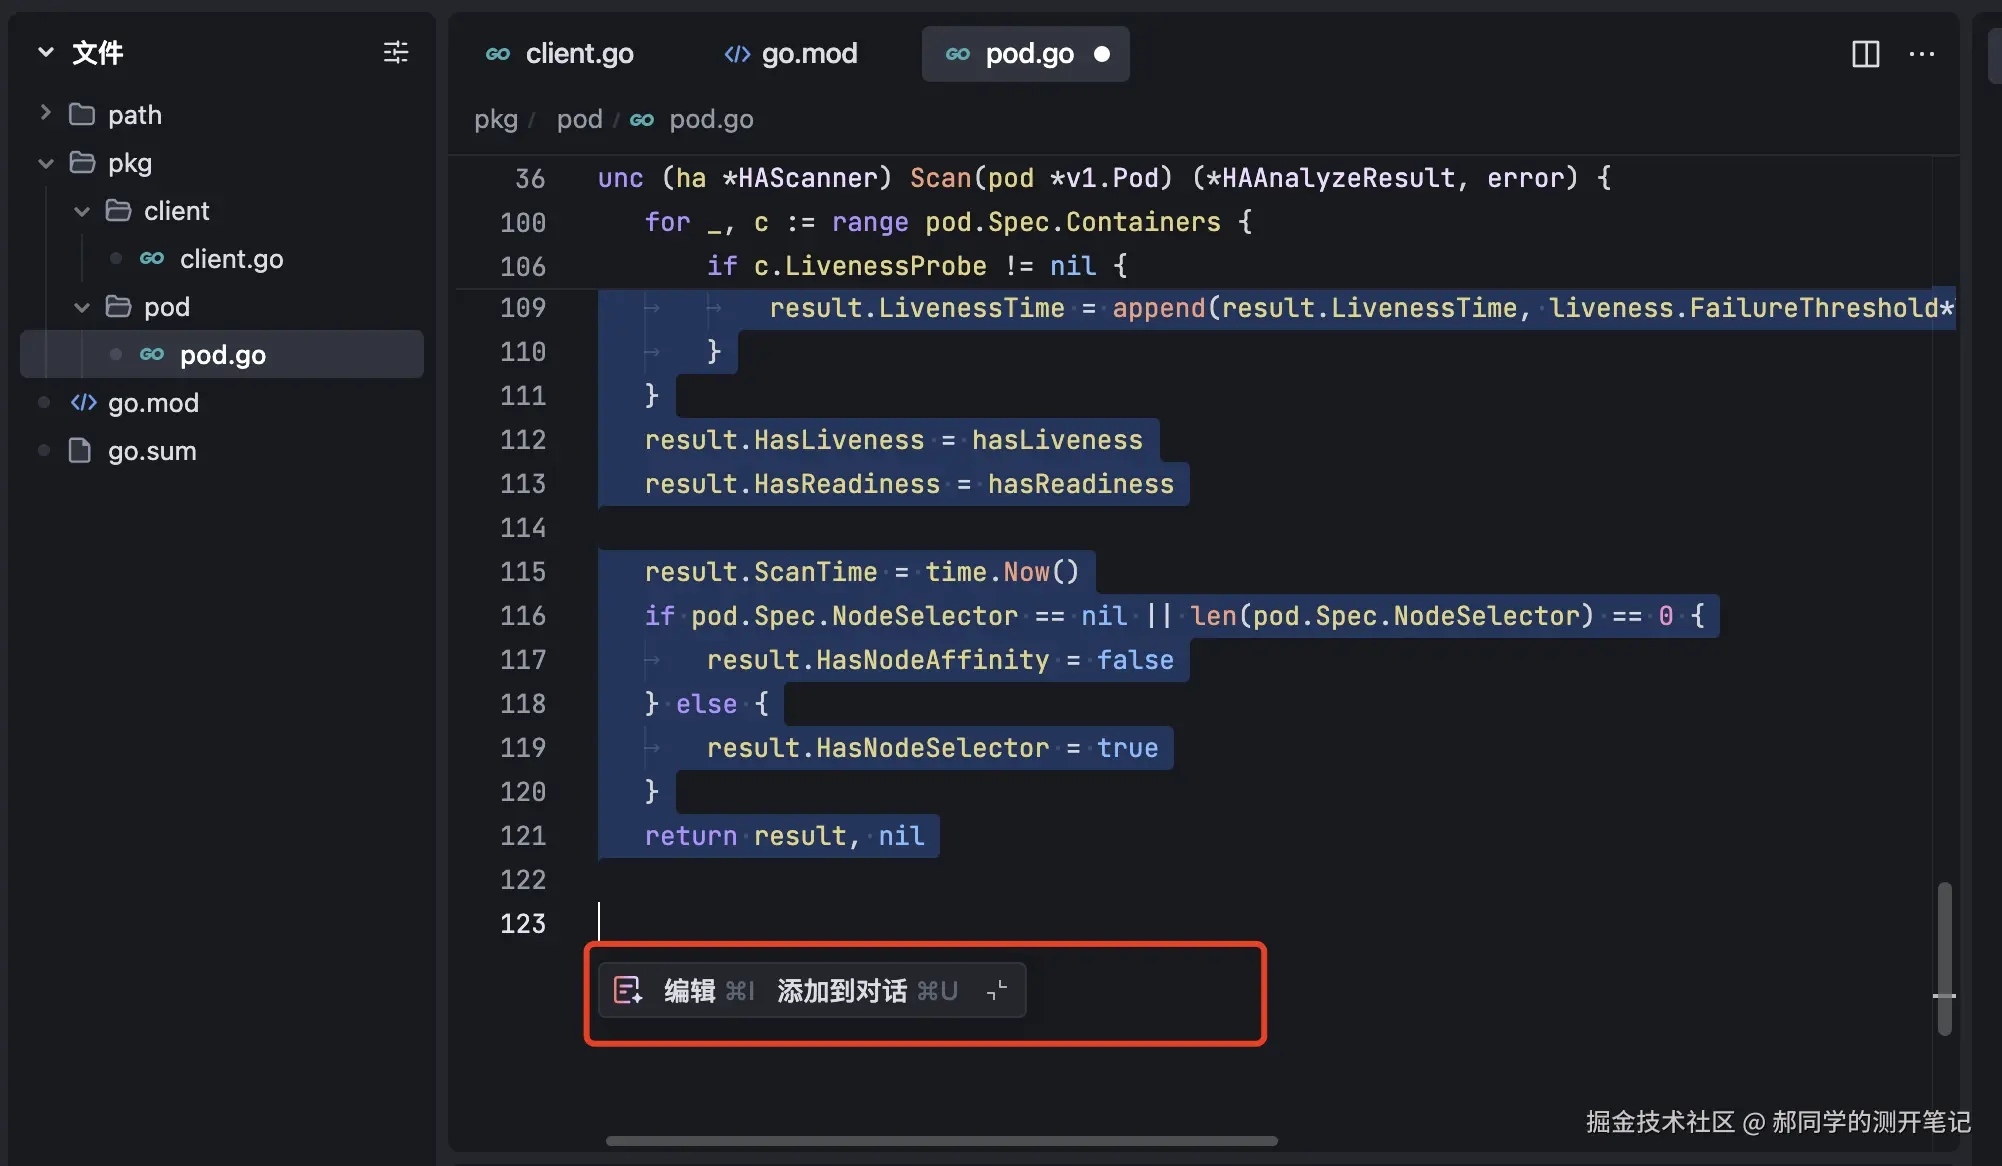Expand the path folder
This screenshot has width=2002, height=1166.
pyautogui.click(x=45, y=114)
